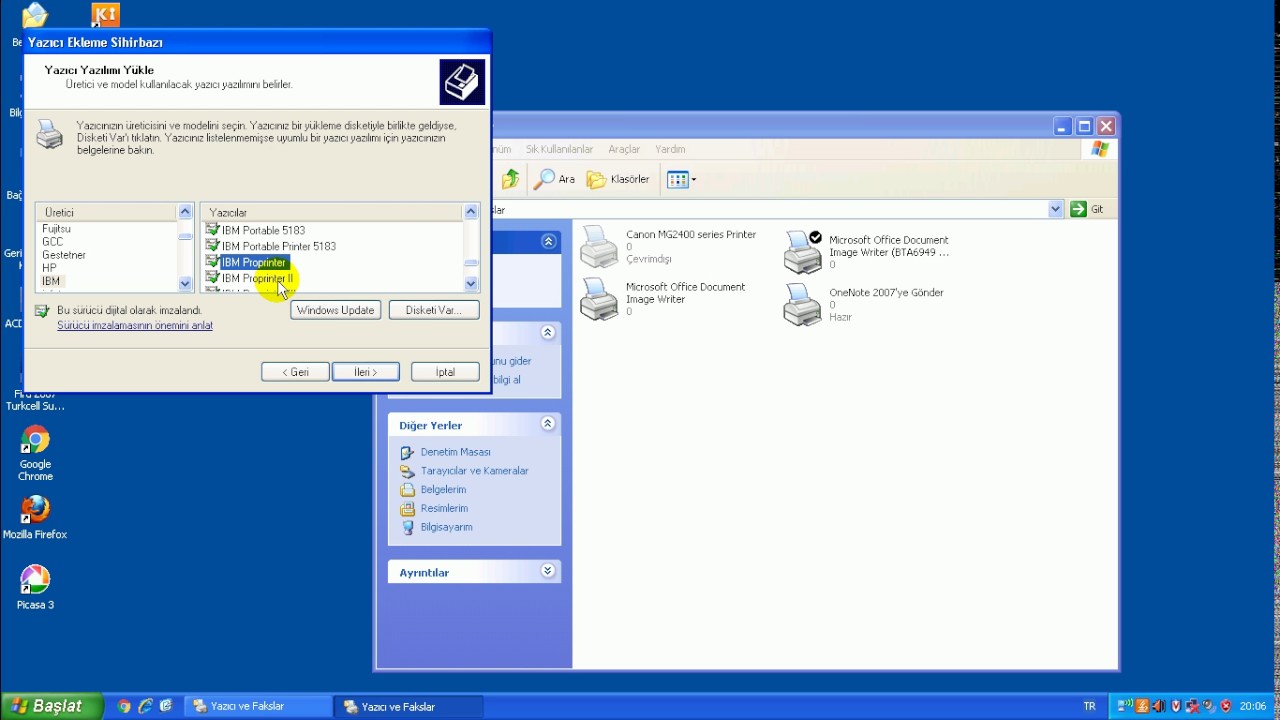
Task: Click Denetim Masası icon in sidebar
Action: pos(407,452)
